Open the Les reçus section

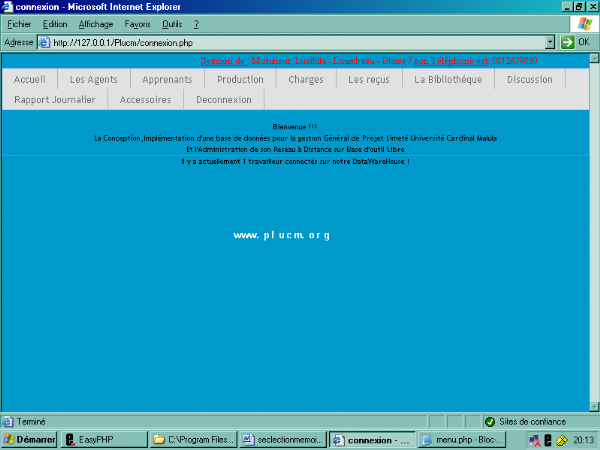click(x=368, y=79)
